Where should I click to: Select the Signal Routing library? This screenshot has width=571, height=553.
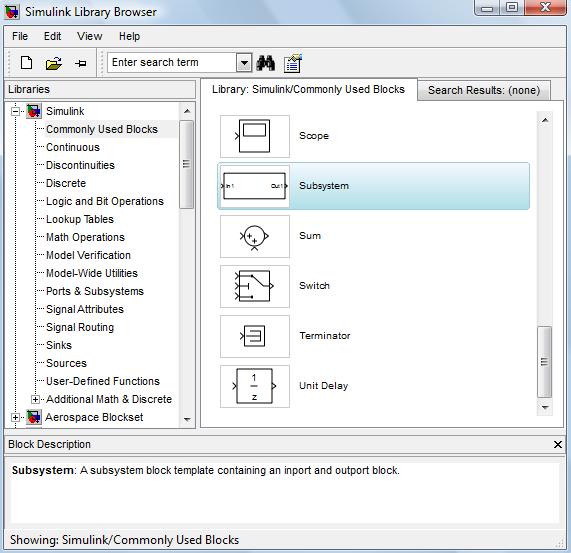coord(80,327)
